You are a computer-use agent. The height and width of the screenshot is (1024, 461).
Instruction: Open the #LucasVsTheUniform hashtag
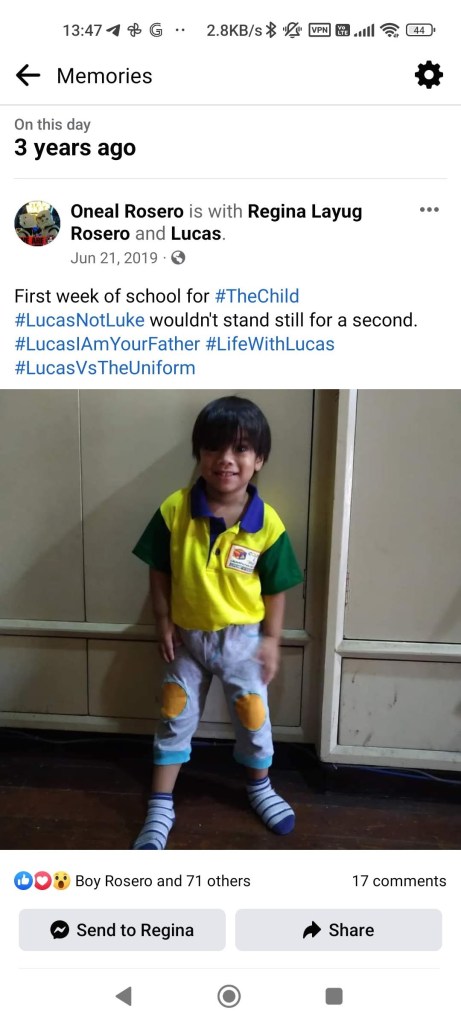[x=104, y=368]
